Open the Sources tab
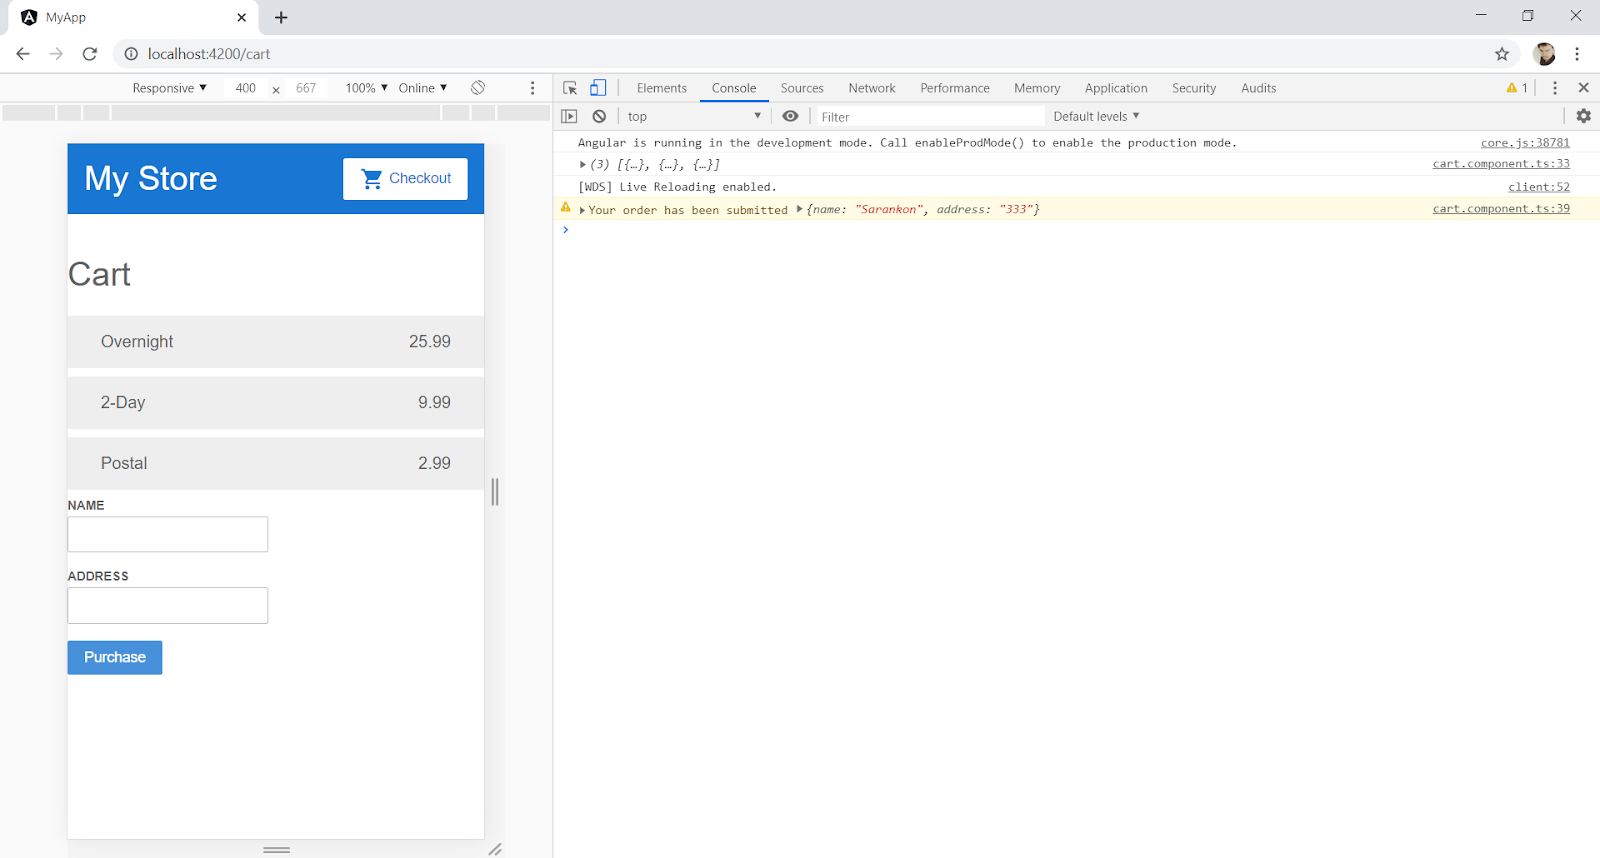1600x858 pixels. [x=802, y=88]
